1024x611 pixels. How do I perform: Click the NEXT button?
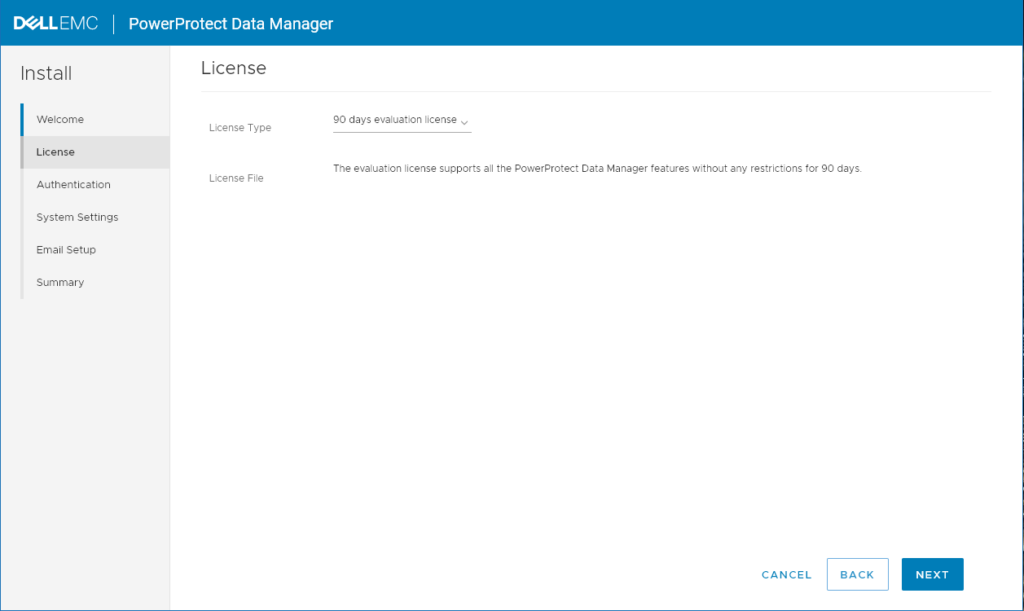[x=932, y=574]
